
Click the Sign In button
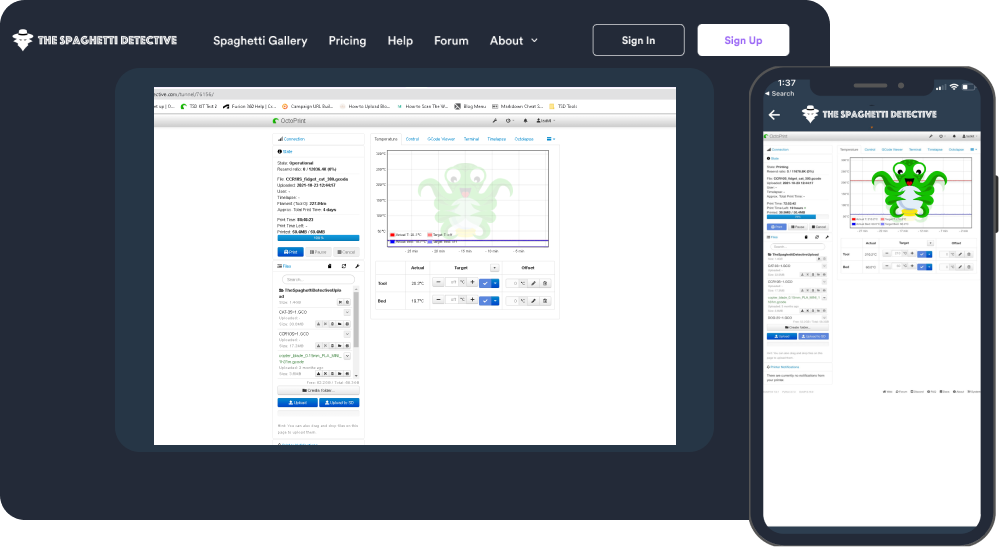(638, 40)
